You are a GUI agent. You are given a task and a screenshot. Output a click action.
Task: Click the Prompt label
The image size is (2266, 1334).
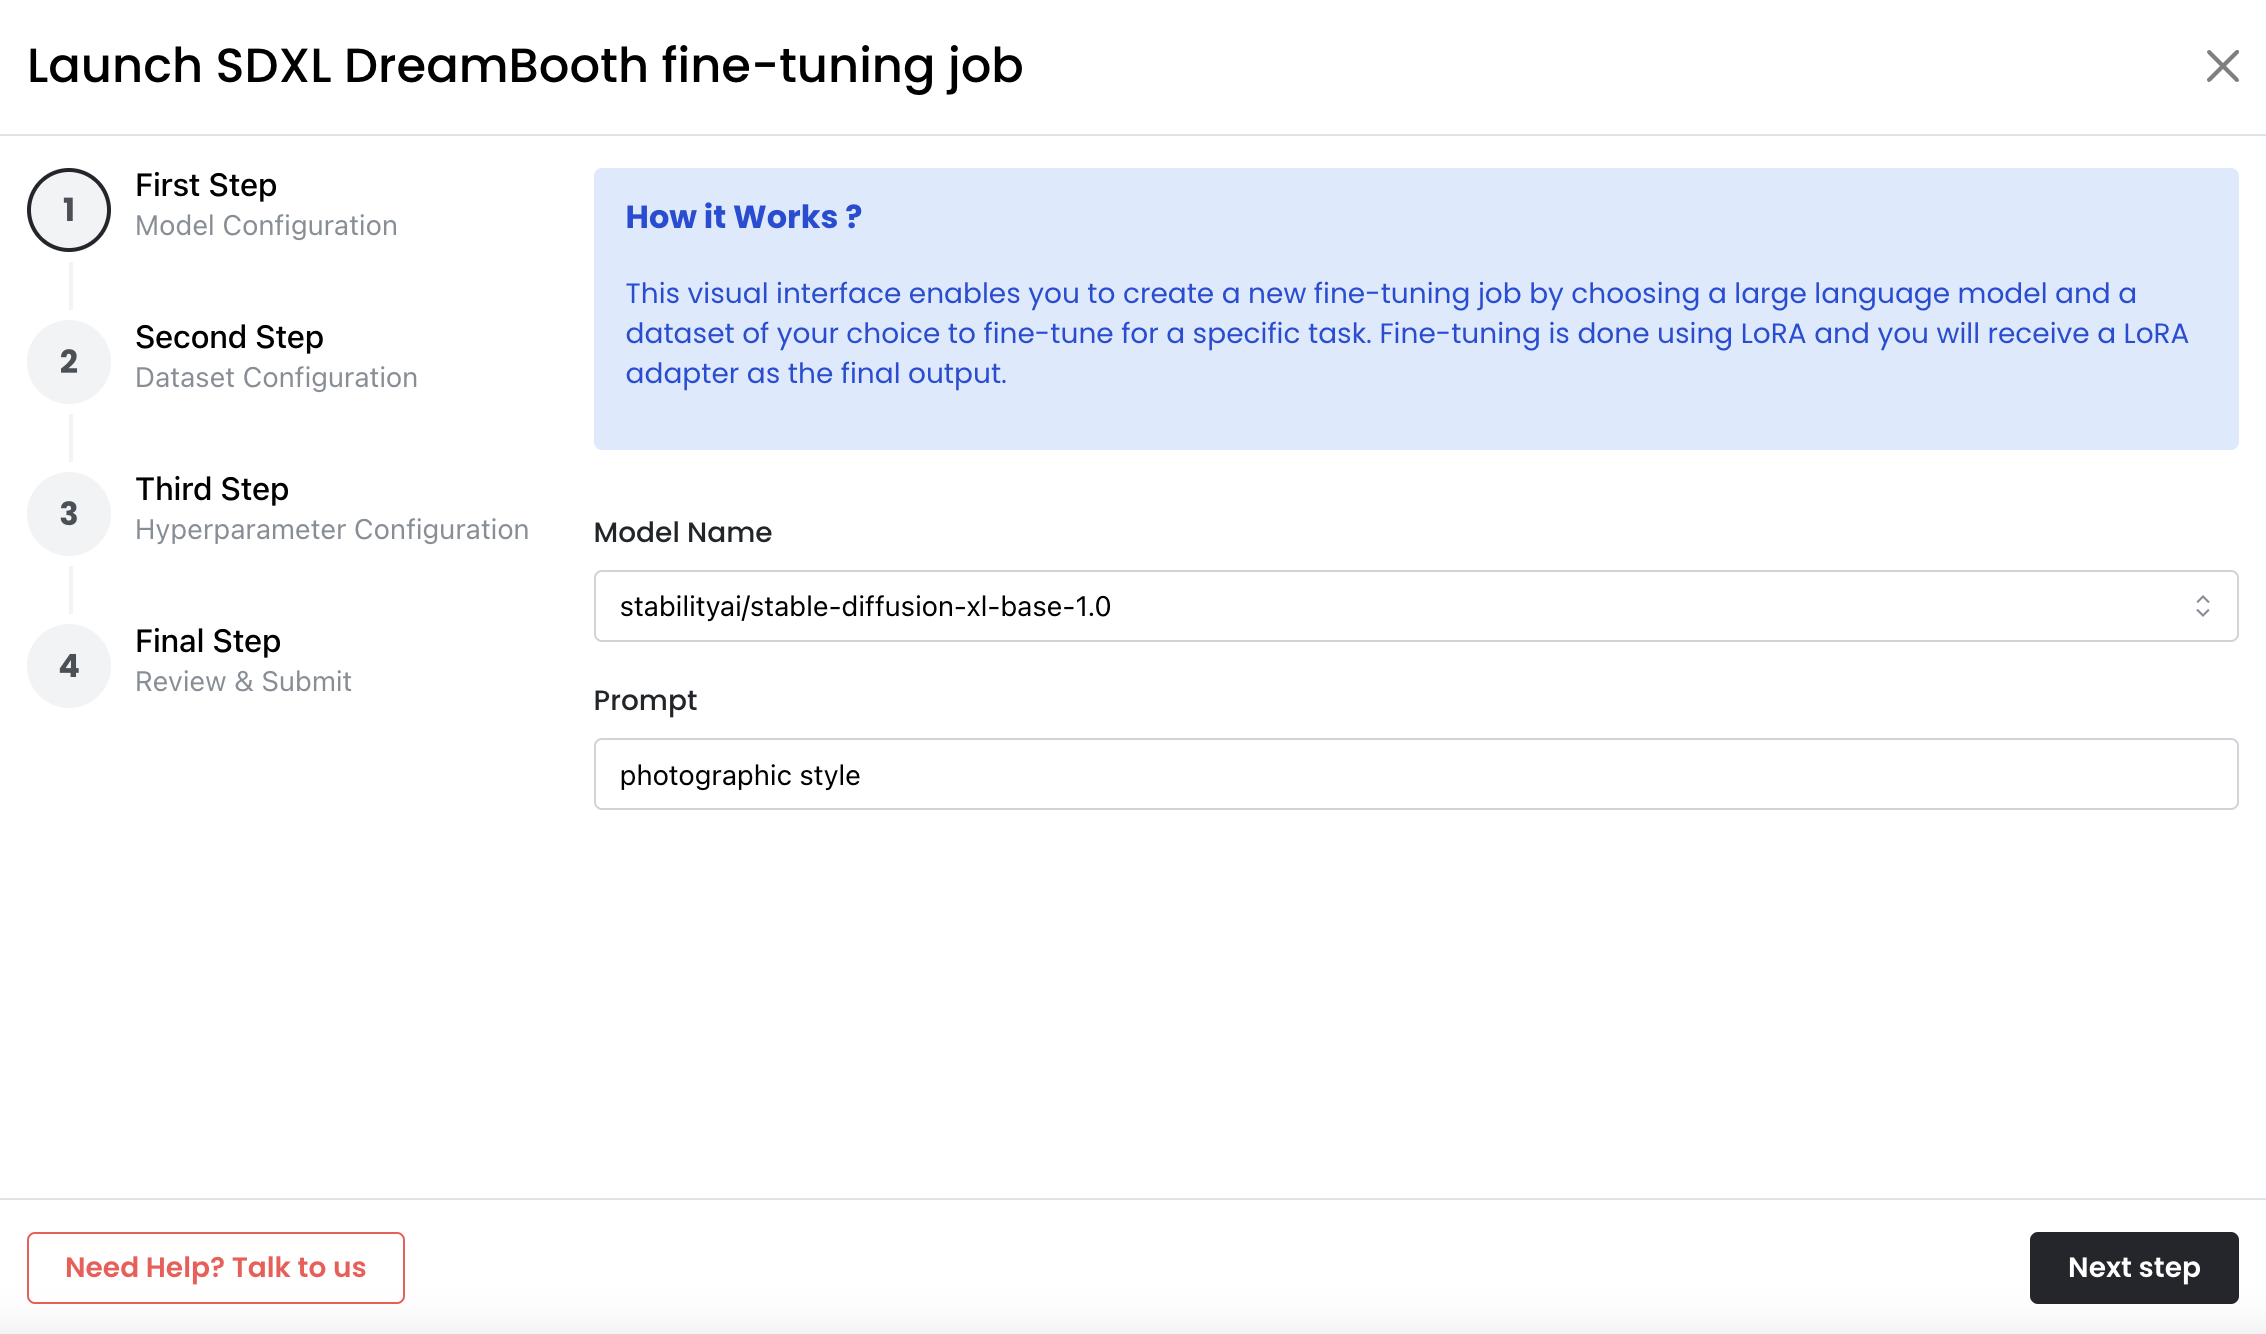(x=645, y=700)
